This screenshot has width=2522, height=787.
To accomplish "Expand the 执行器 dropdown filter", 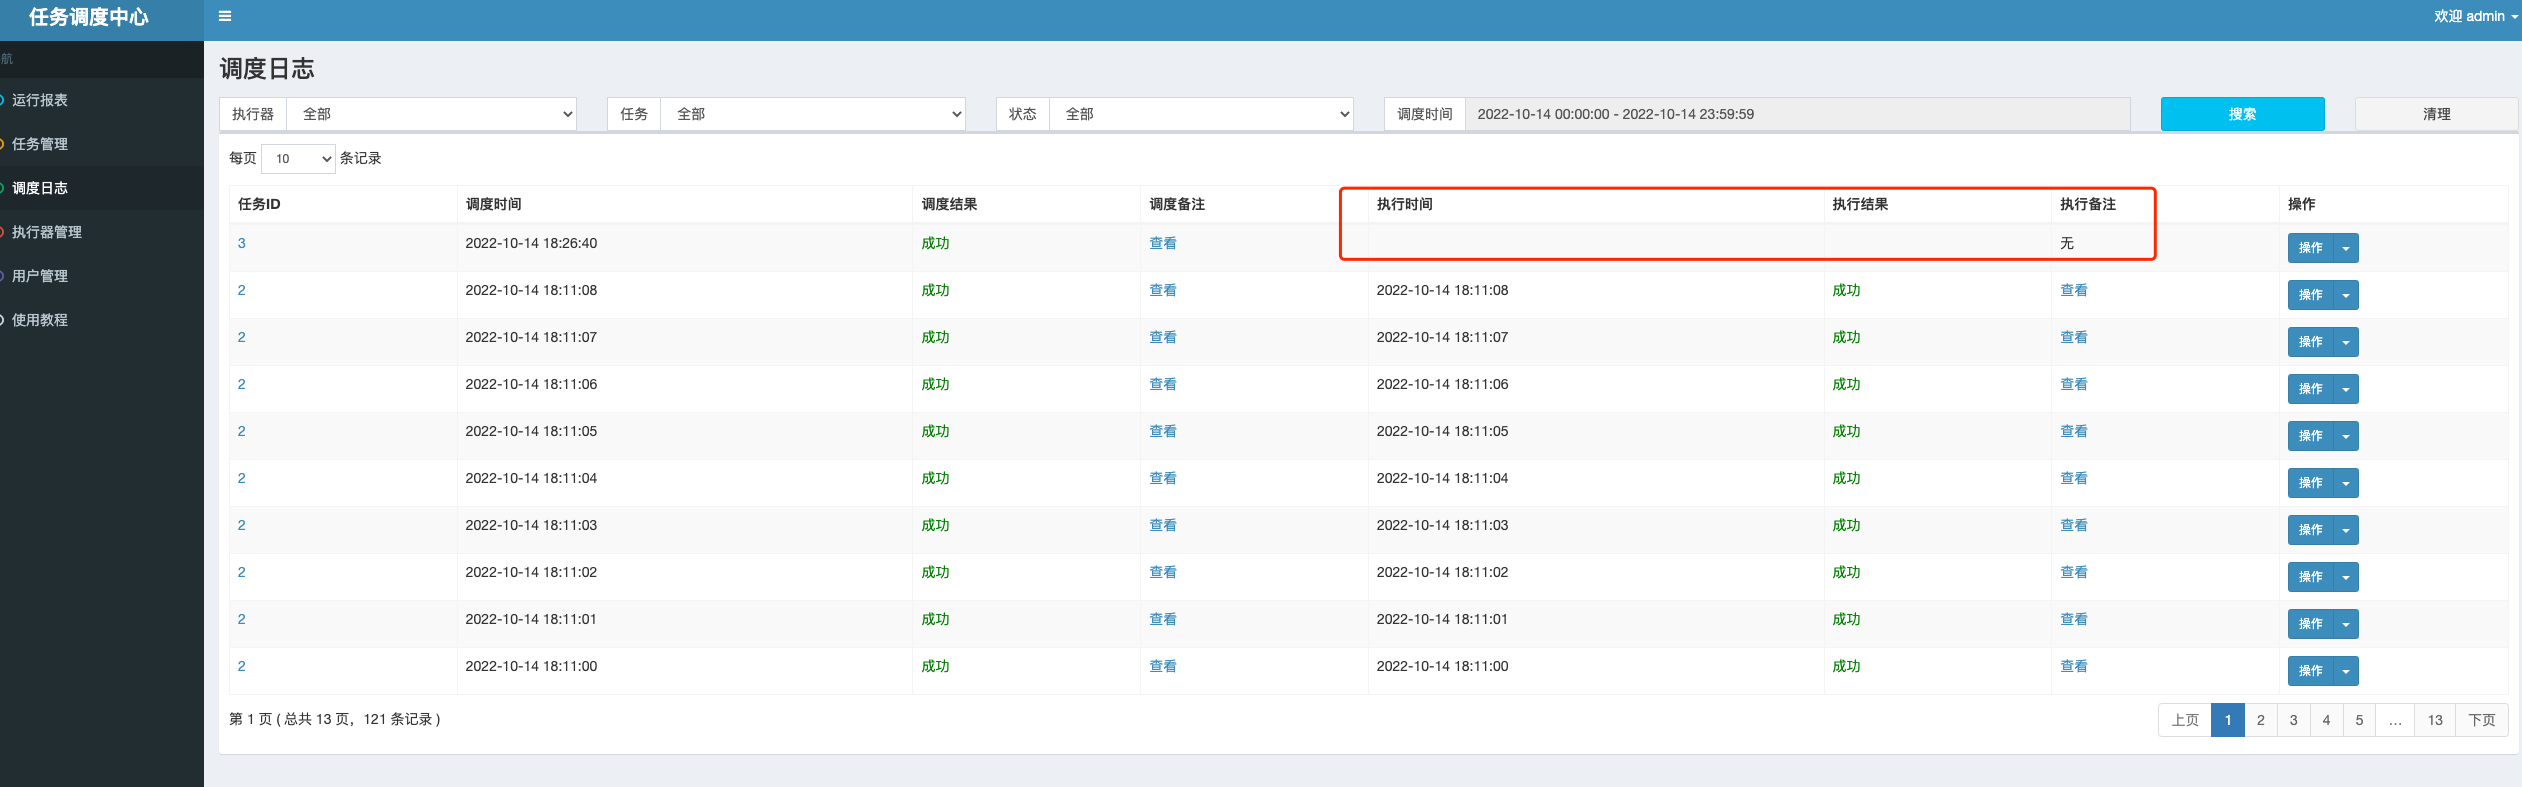I will click(432, 114).
